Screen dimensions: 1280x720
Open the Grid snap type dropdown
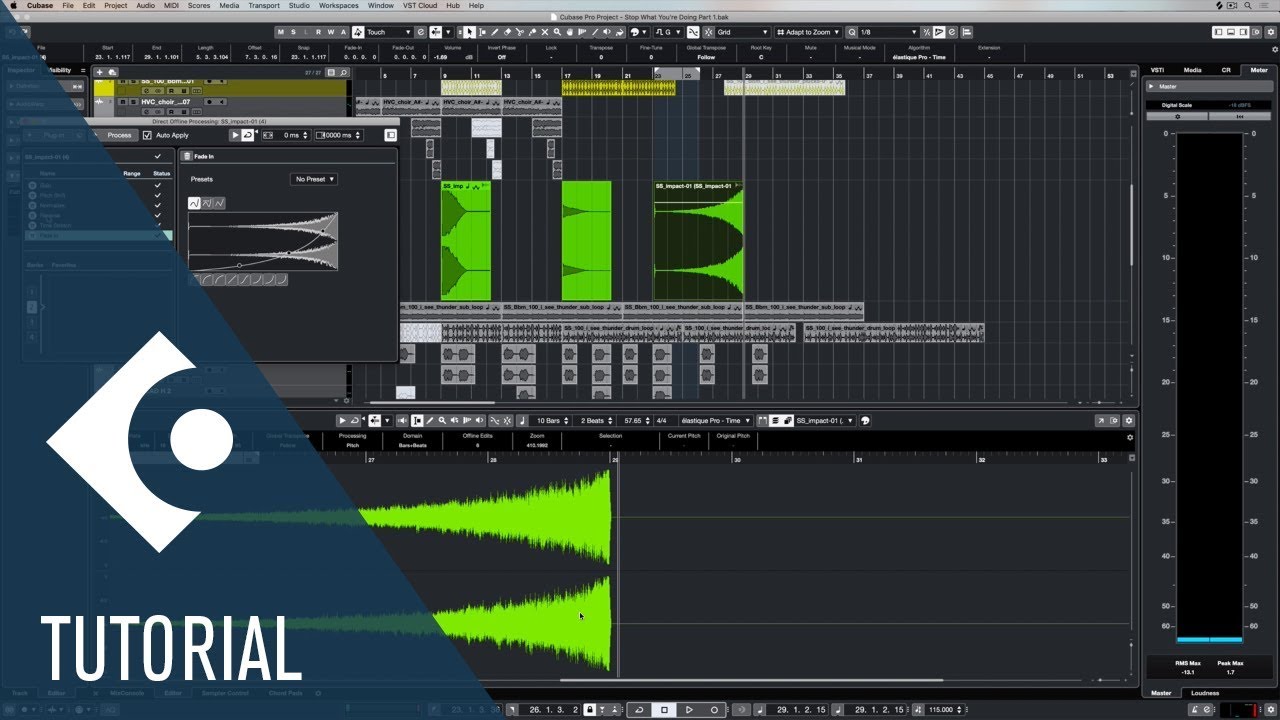click(x=744, y=32)
